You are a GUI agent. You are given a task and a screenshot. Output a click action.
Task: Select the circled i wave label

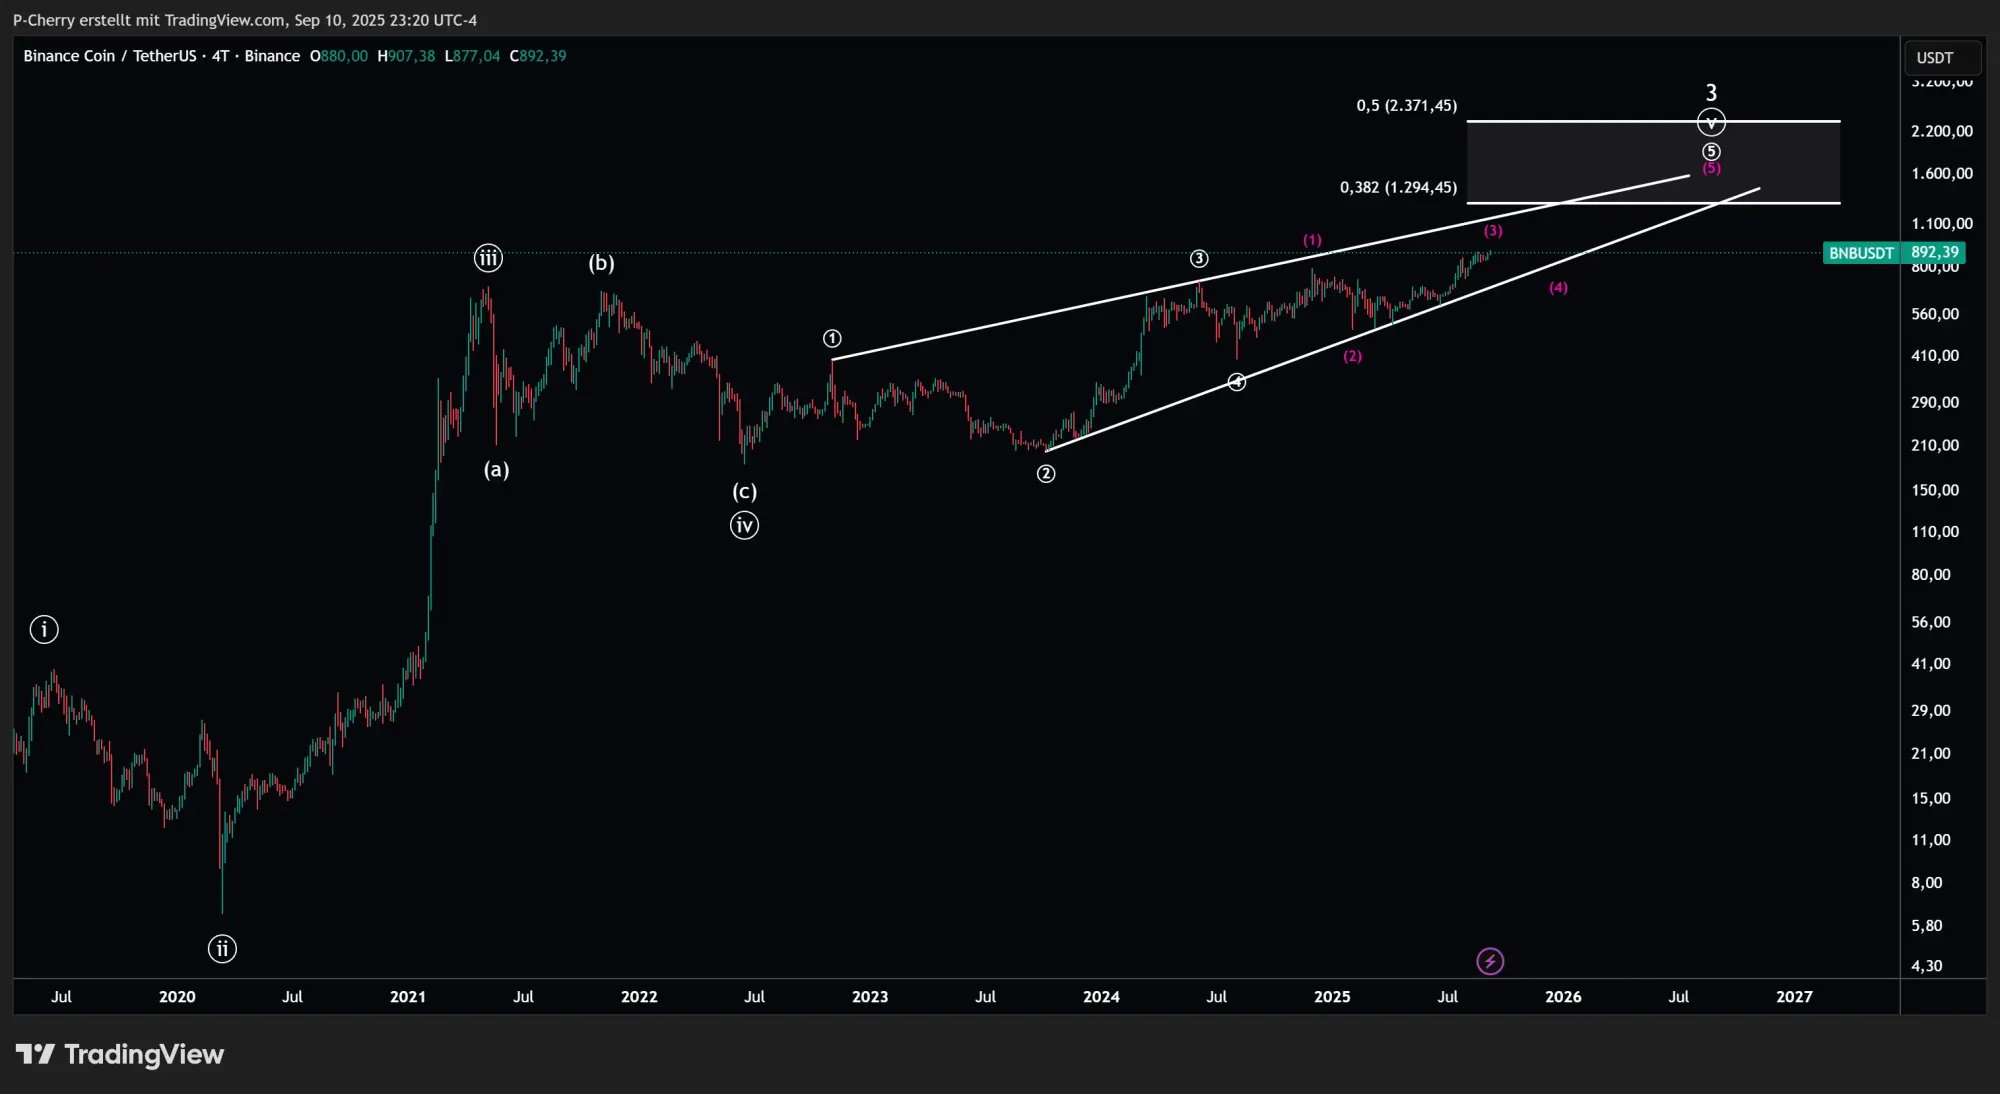click(x=44, y=629)
